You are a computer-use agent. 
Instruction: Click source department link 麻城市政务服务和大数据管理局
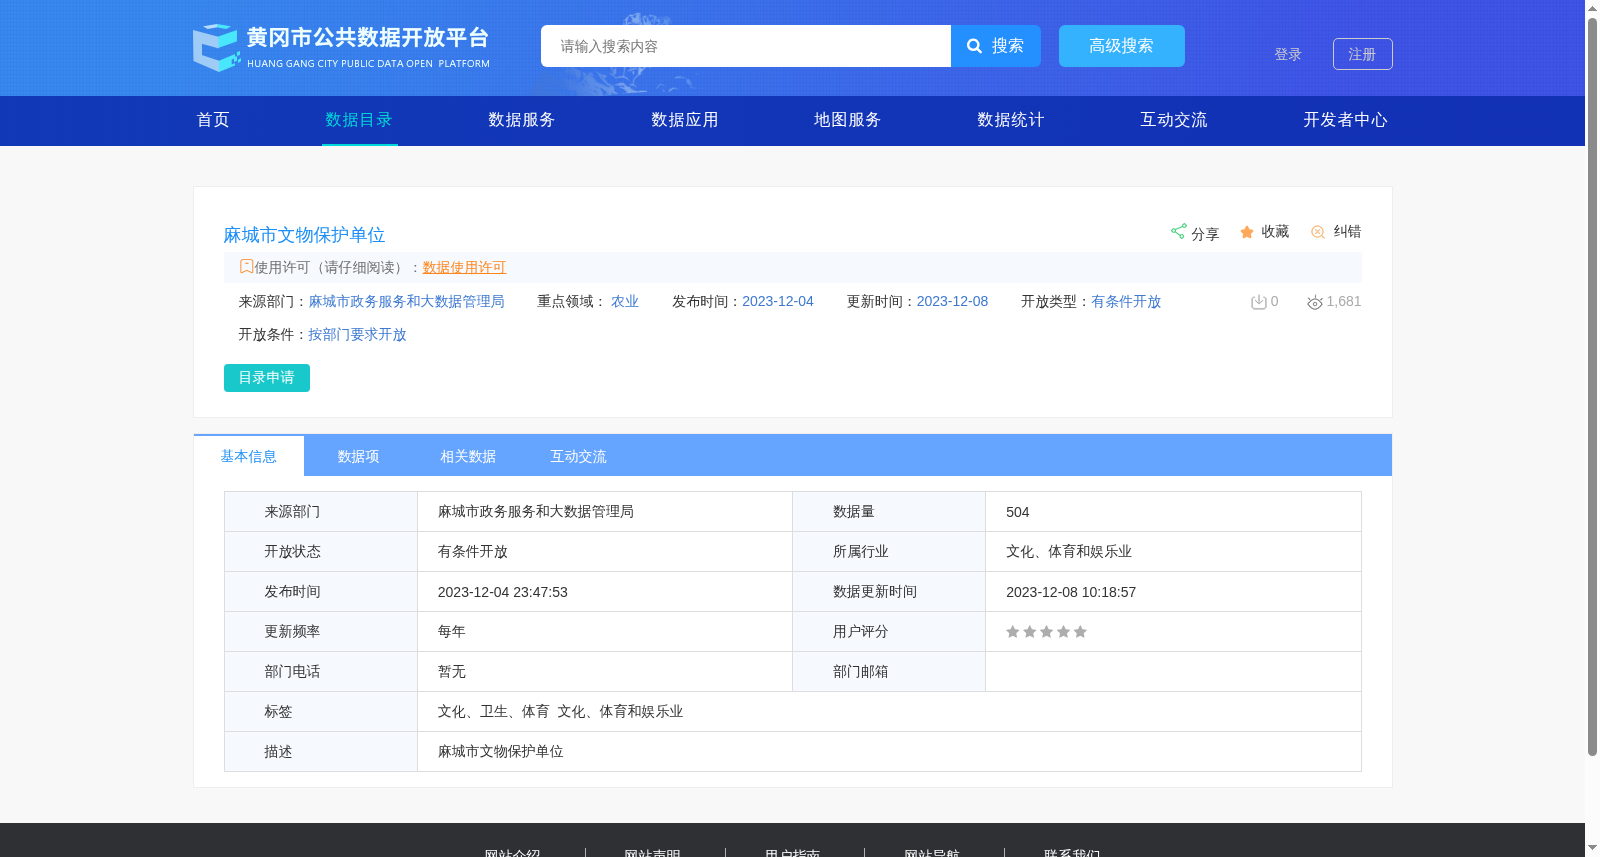(406, 301)
